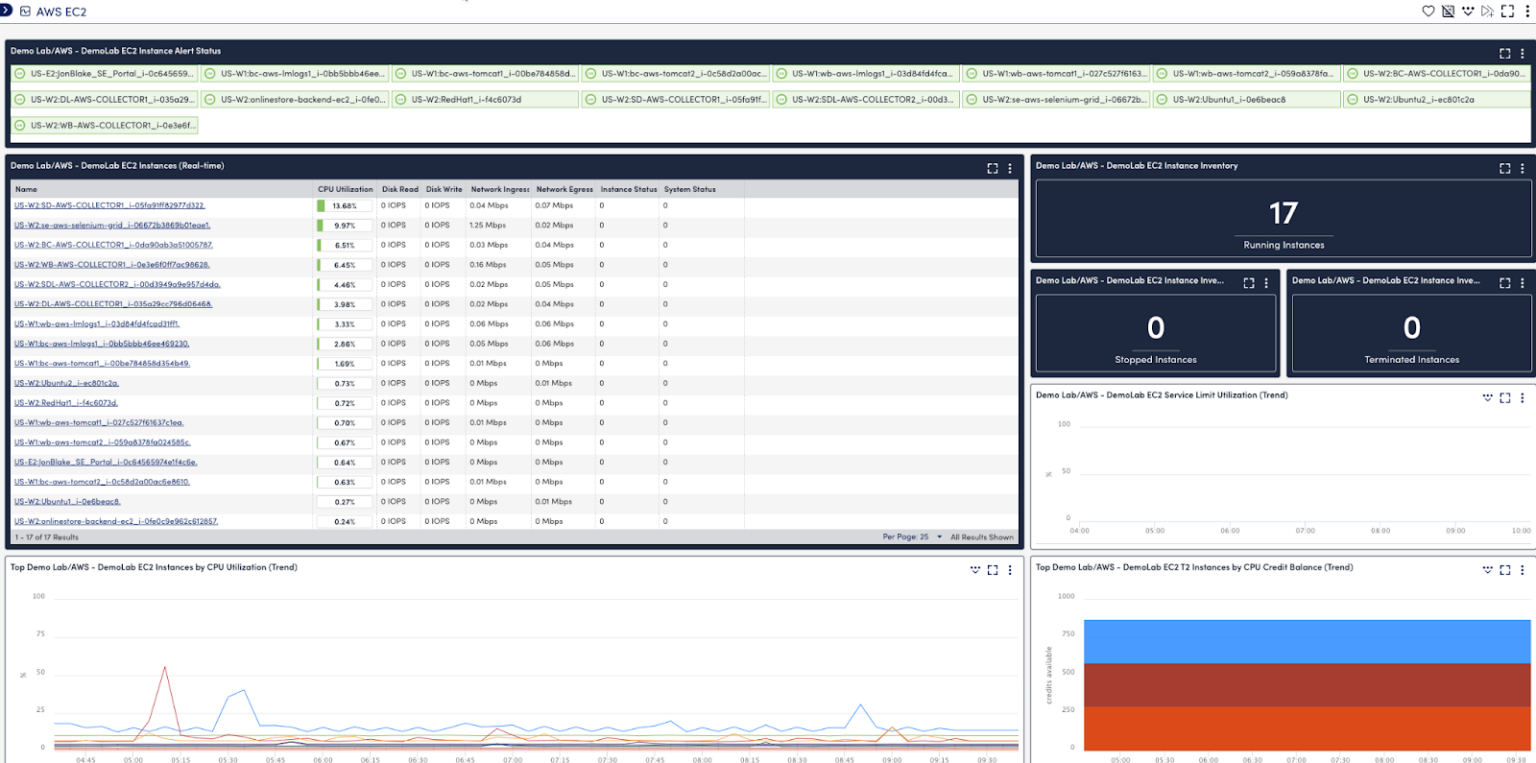Expand the Service Limit Utilization widget fullscreen
1536x763 pixels.
point(1505,397)
